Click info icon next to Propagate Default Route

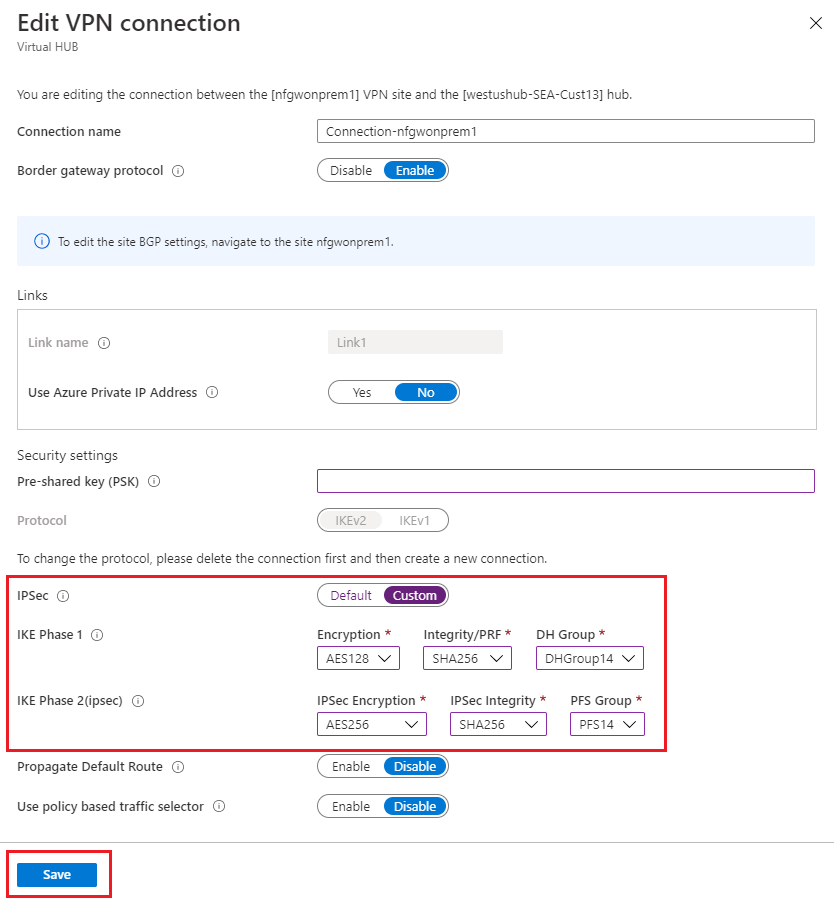tap(178, 767)
